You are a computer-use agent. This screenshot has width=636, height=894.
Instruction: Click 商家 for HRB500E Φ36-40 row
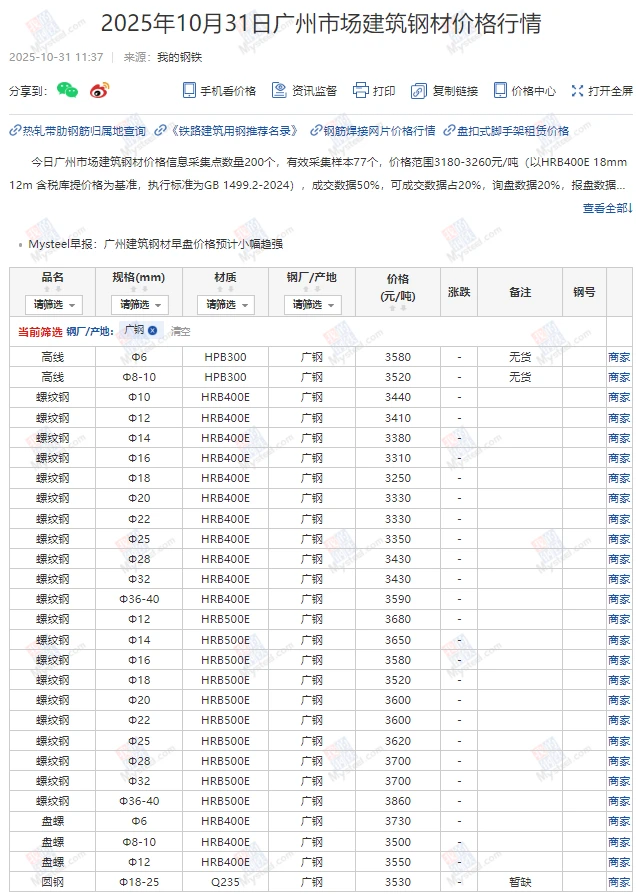tap(619, 802)
